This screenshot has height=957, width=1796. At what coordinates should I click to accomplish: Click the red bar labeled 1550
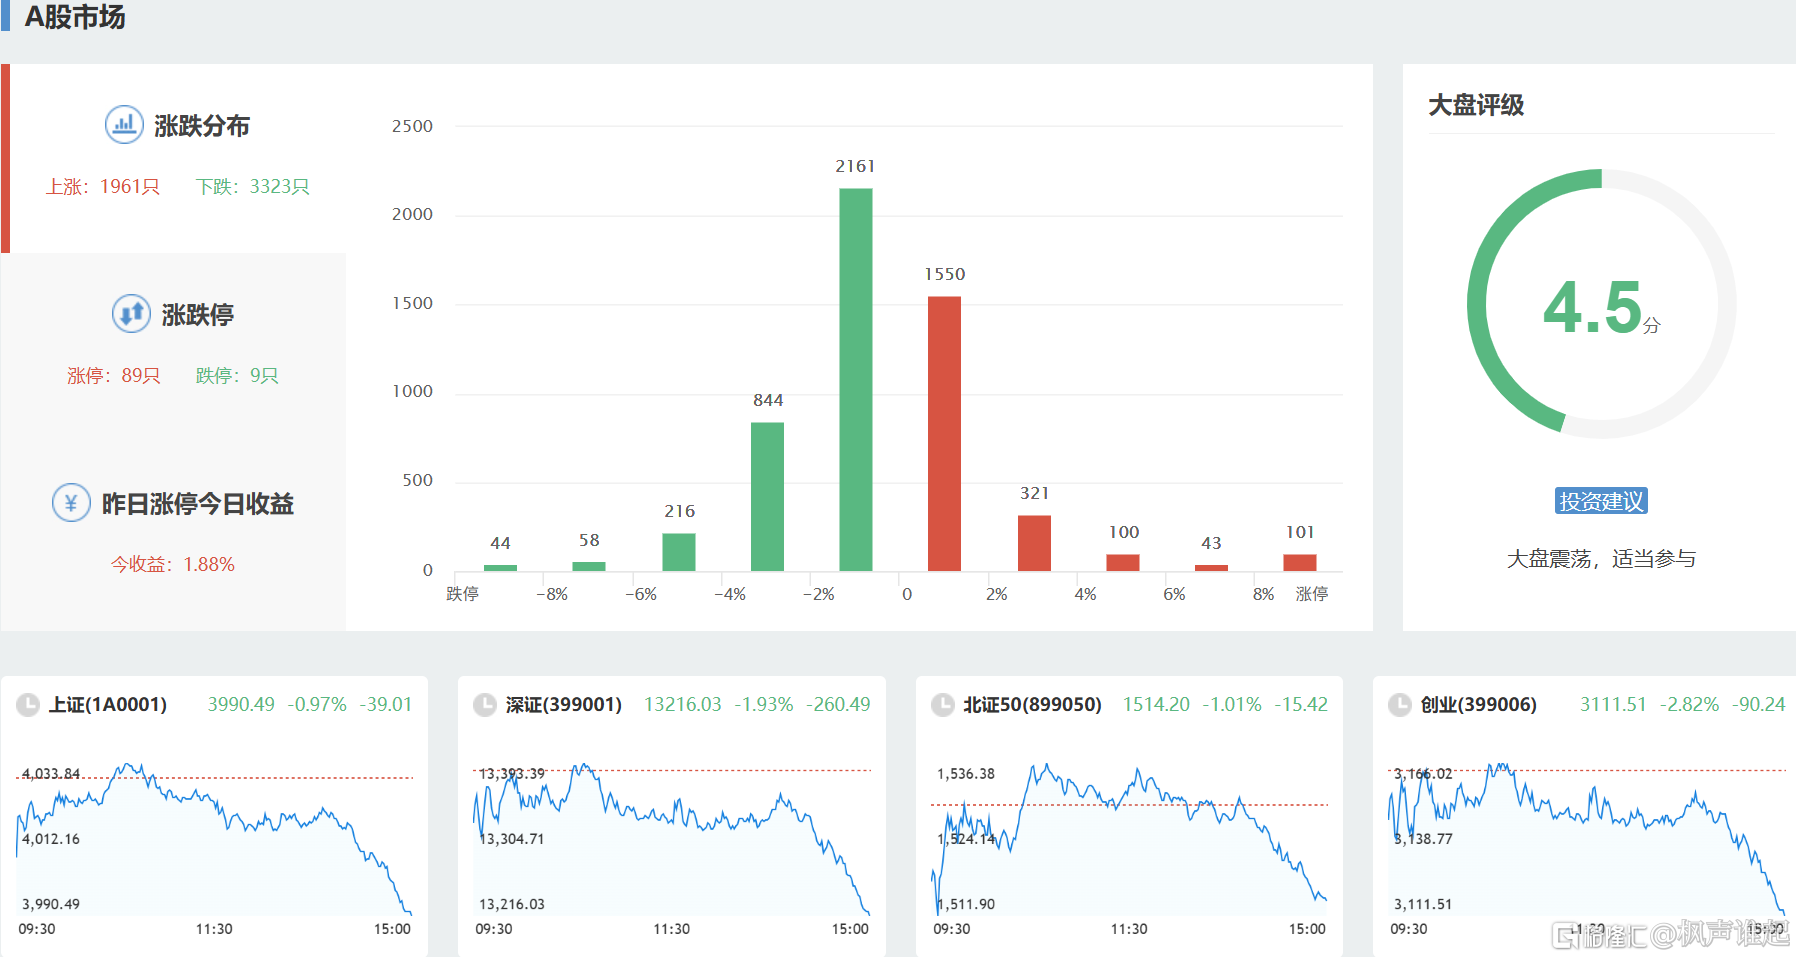pos(944,433)
